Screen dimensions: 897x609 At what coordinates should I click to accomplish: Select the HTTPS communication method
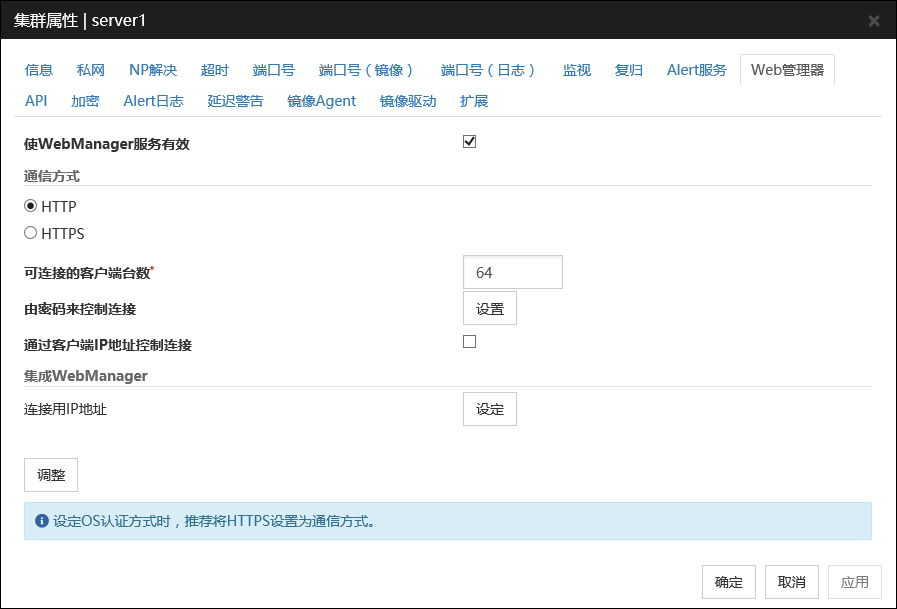(31, 233)
